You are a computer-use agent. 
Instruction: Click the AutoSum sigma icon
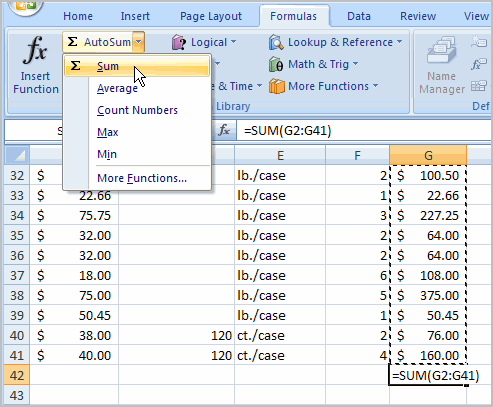(72, 42)
